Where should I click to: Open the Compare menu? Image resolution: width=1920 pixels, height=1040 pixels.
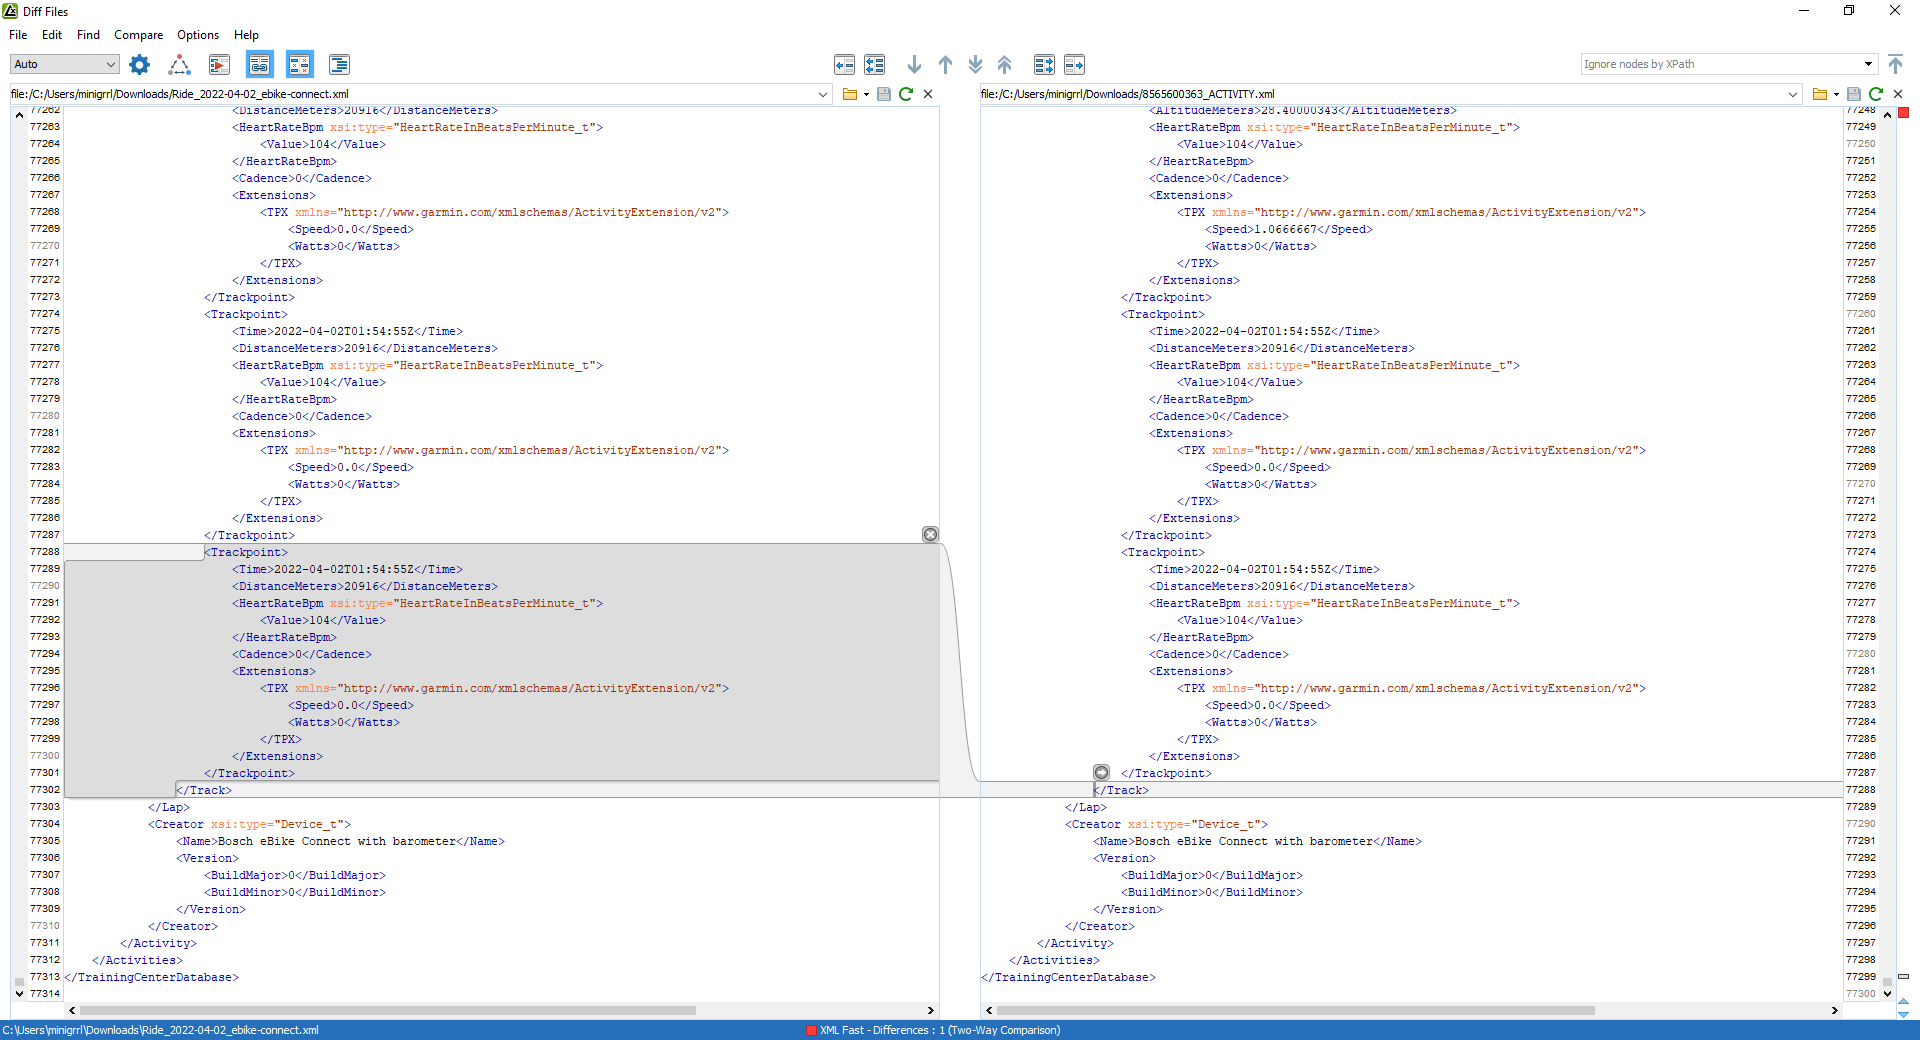click(x=138, y=35)
